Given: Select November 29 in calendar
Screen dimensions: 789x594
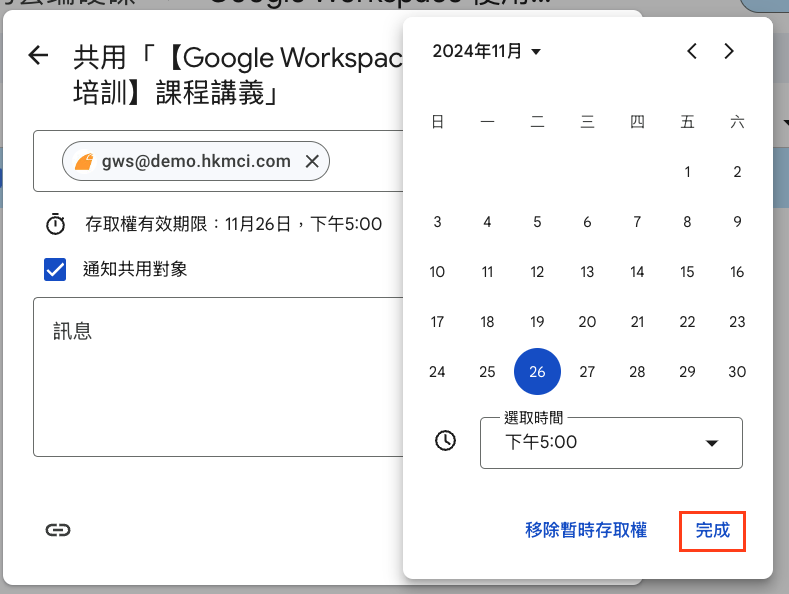Looking at the screenshot, I should click(687, 372).
